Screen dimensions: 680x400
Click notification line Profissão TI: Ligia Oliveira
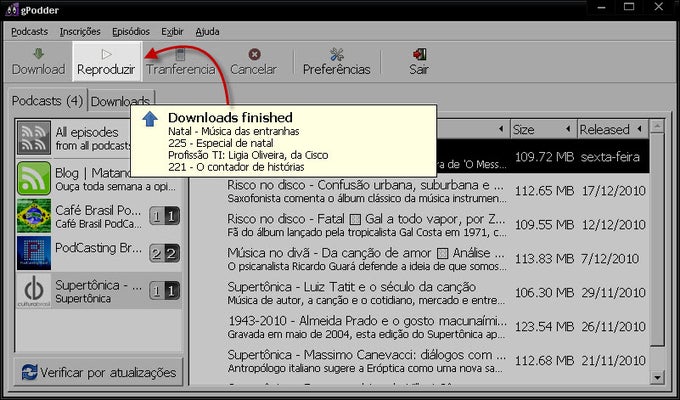(248, 155)
